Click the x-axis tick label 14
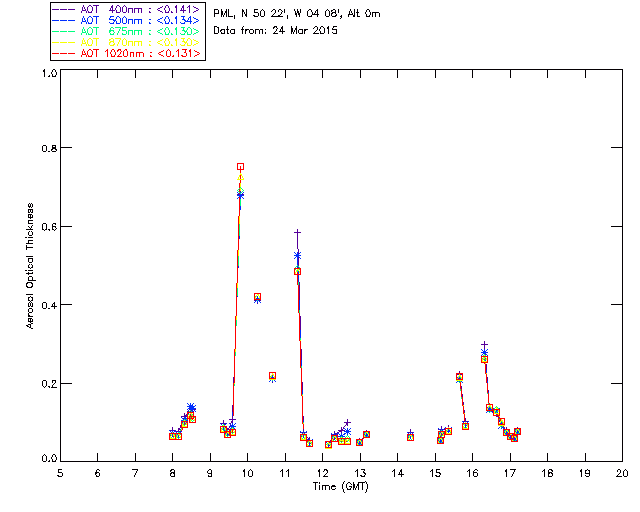This screenshot has width=640, height=512. [398, 474]
